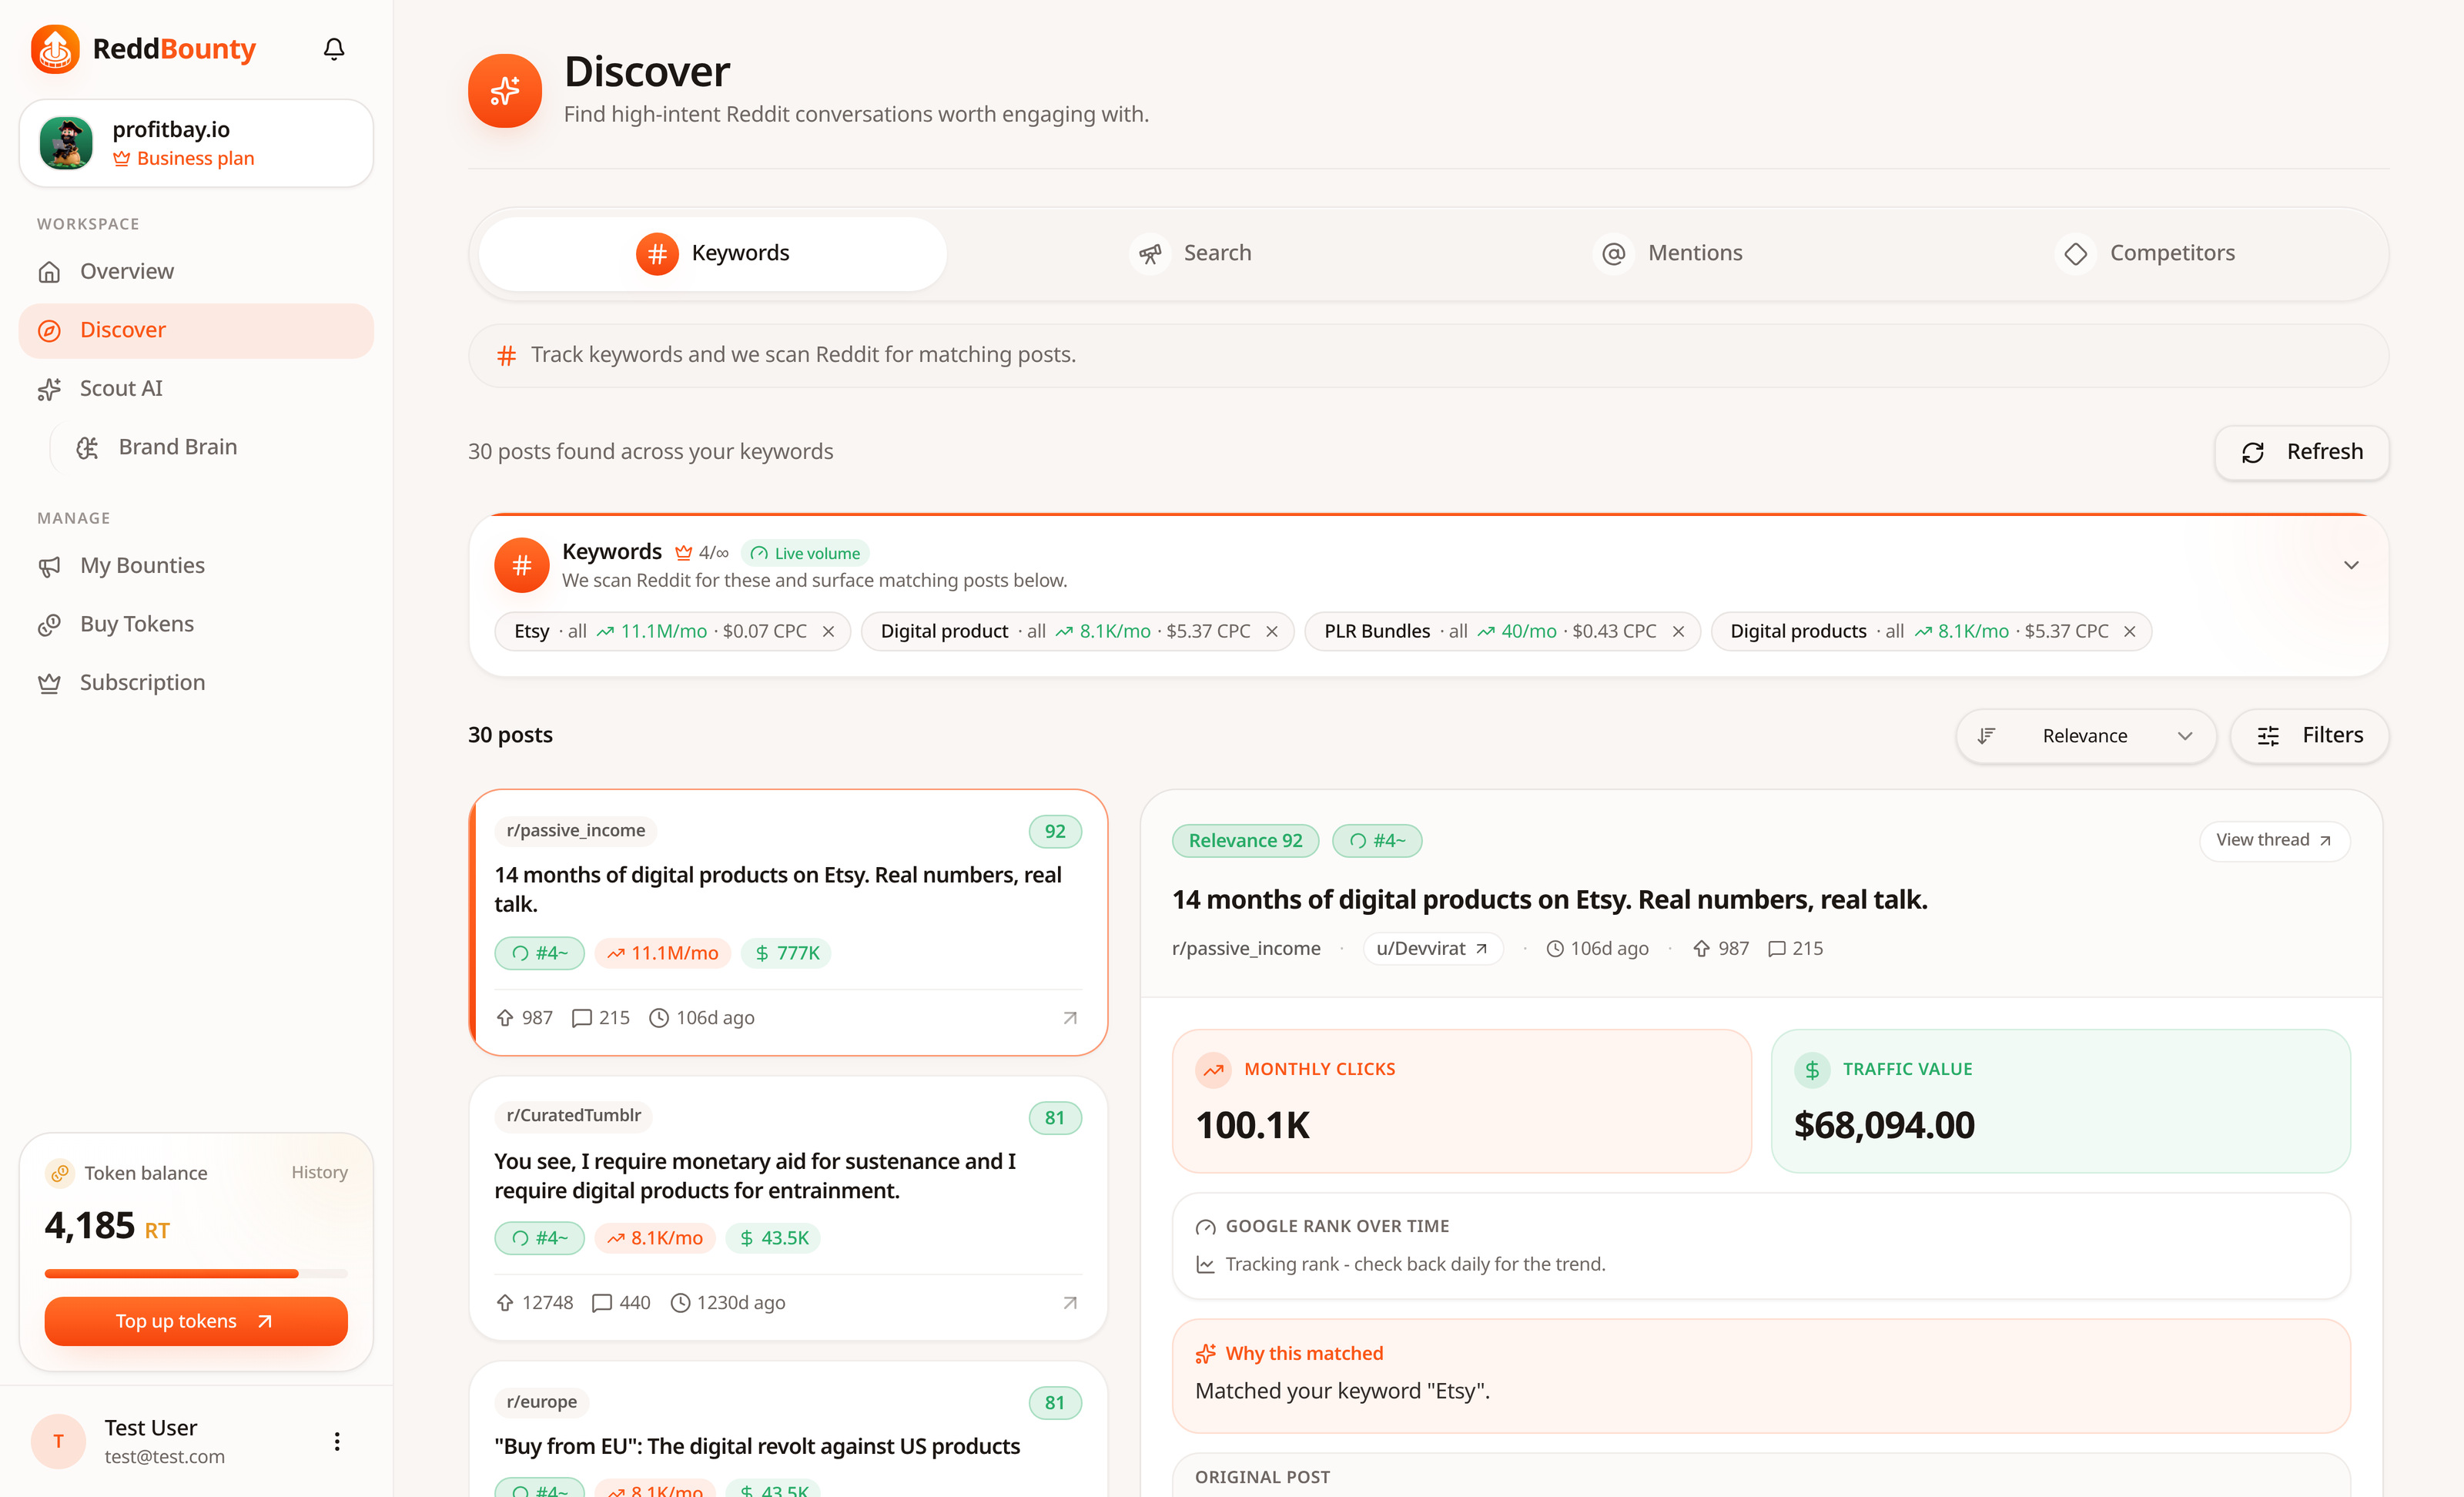This screenshot has height=1497, width=2464.
Task: Click the Traffic Value dollar icon
Action: [1812, 1070]
